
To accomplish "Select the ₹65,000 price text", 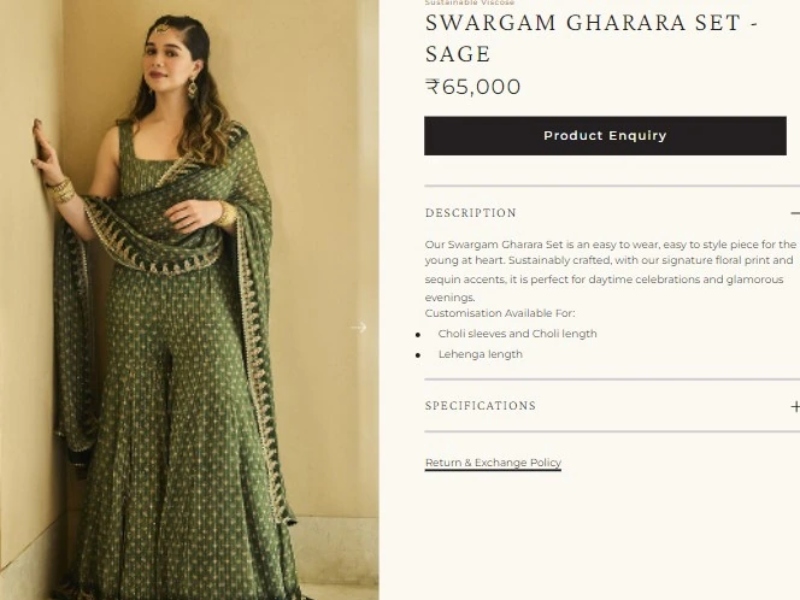I will [473, 87].
